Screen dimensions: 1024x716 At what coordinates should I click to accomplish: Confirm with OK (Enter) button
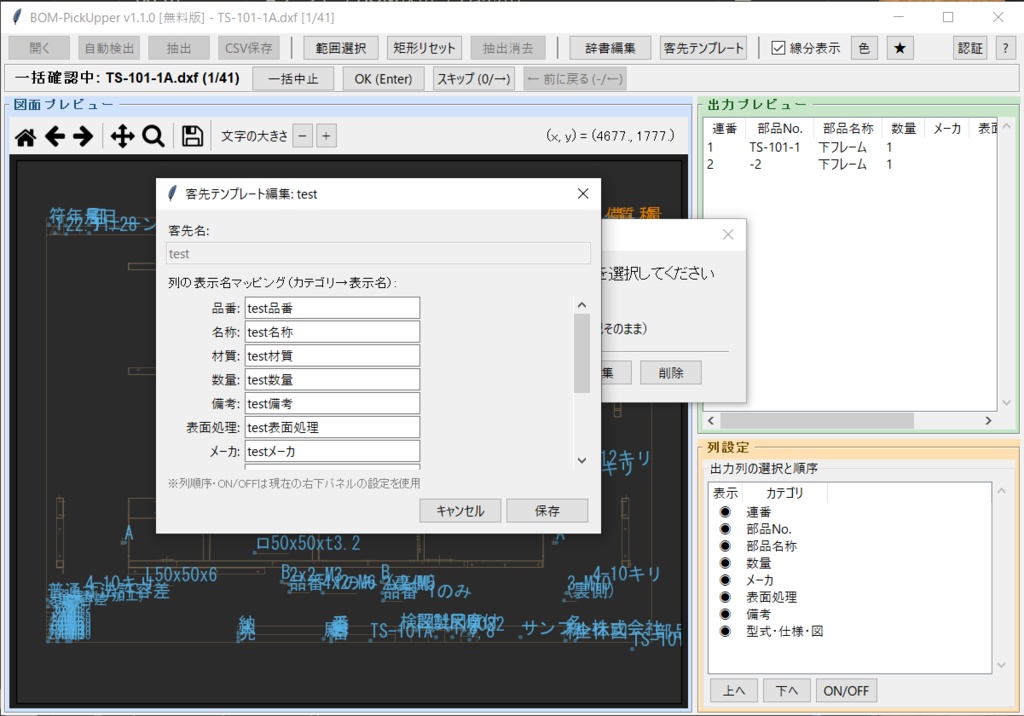click(x=383, y=79)
